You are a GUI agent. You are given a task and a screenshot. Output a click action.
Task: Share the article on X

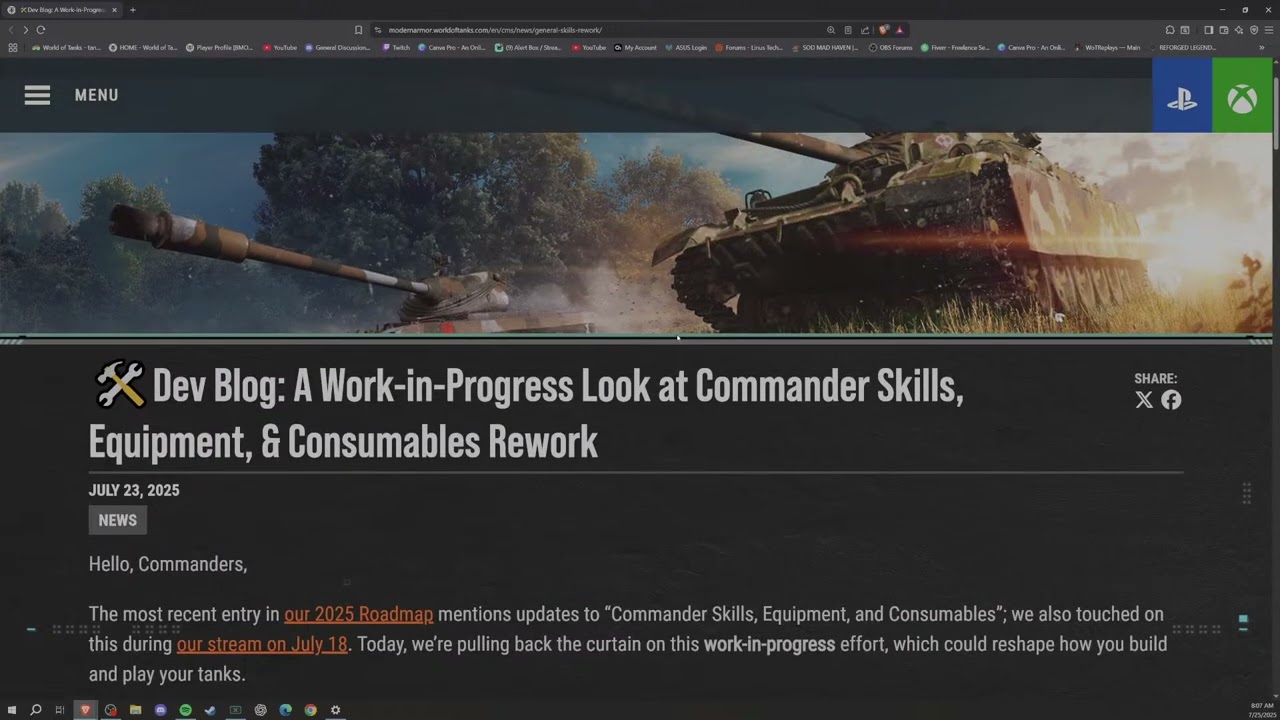1144,400
